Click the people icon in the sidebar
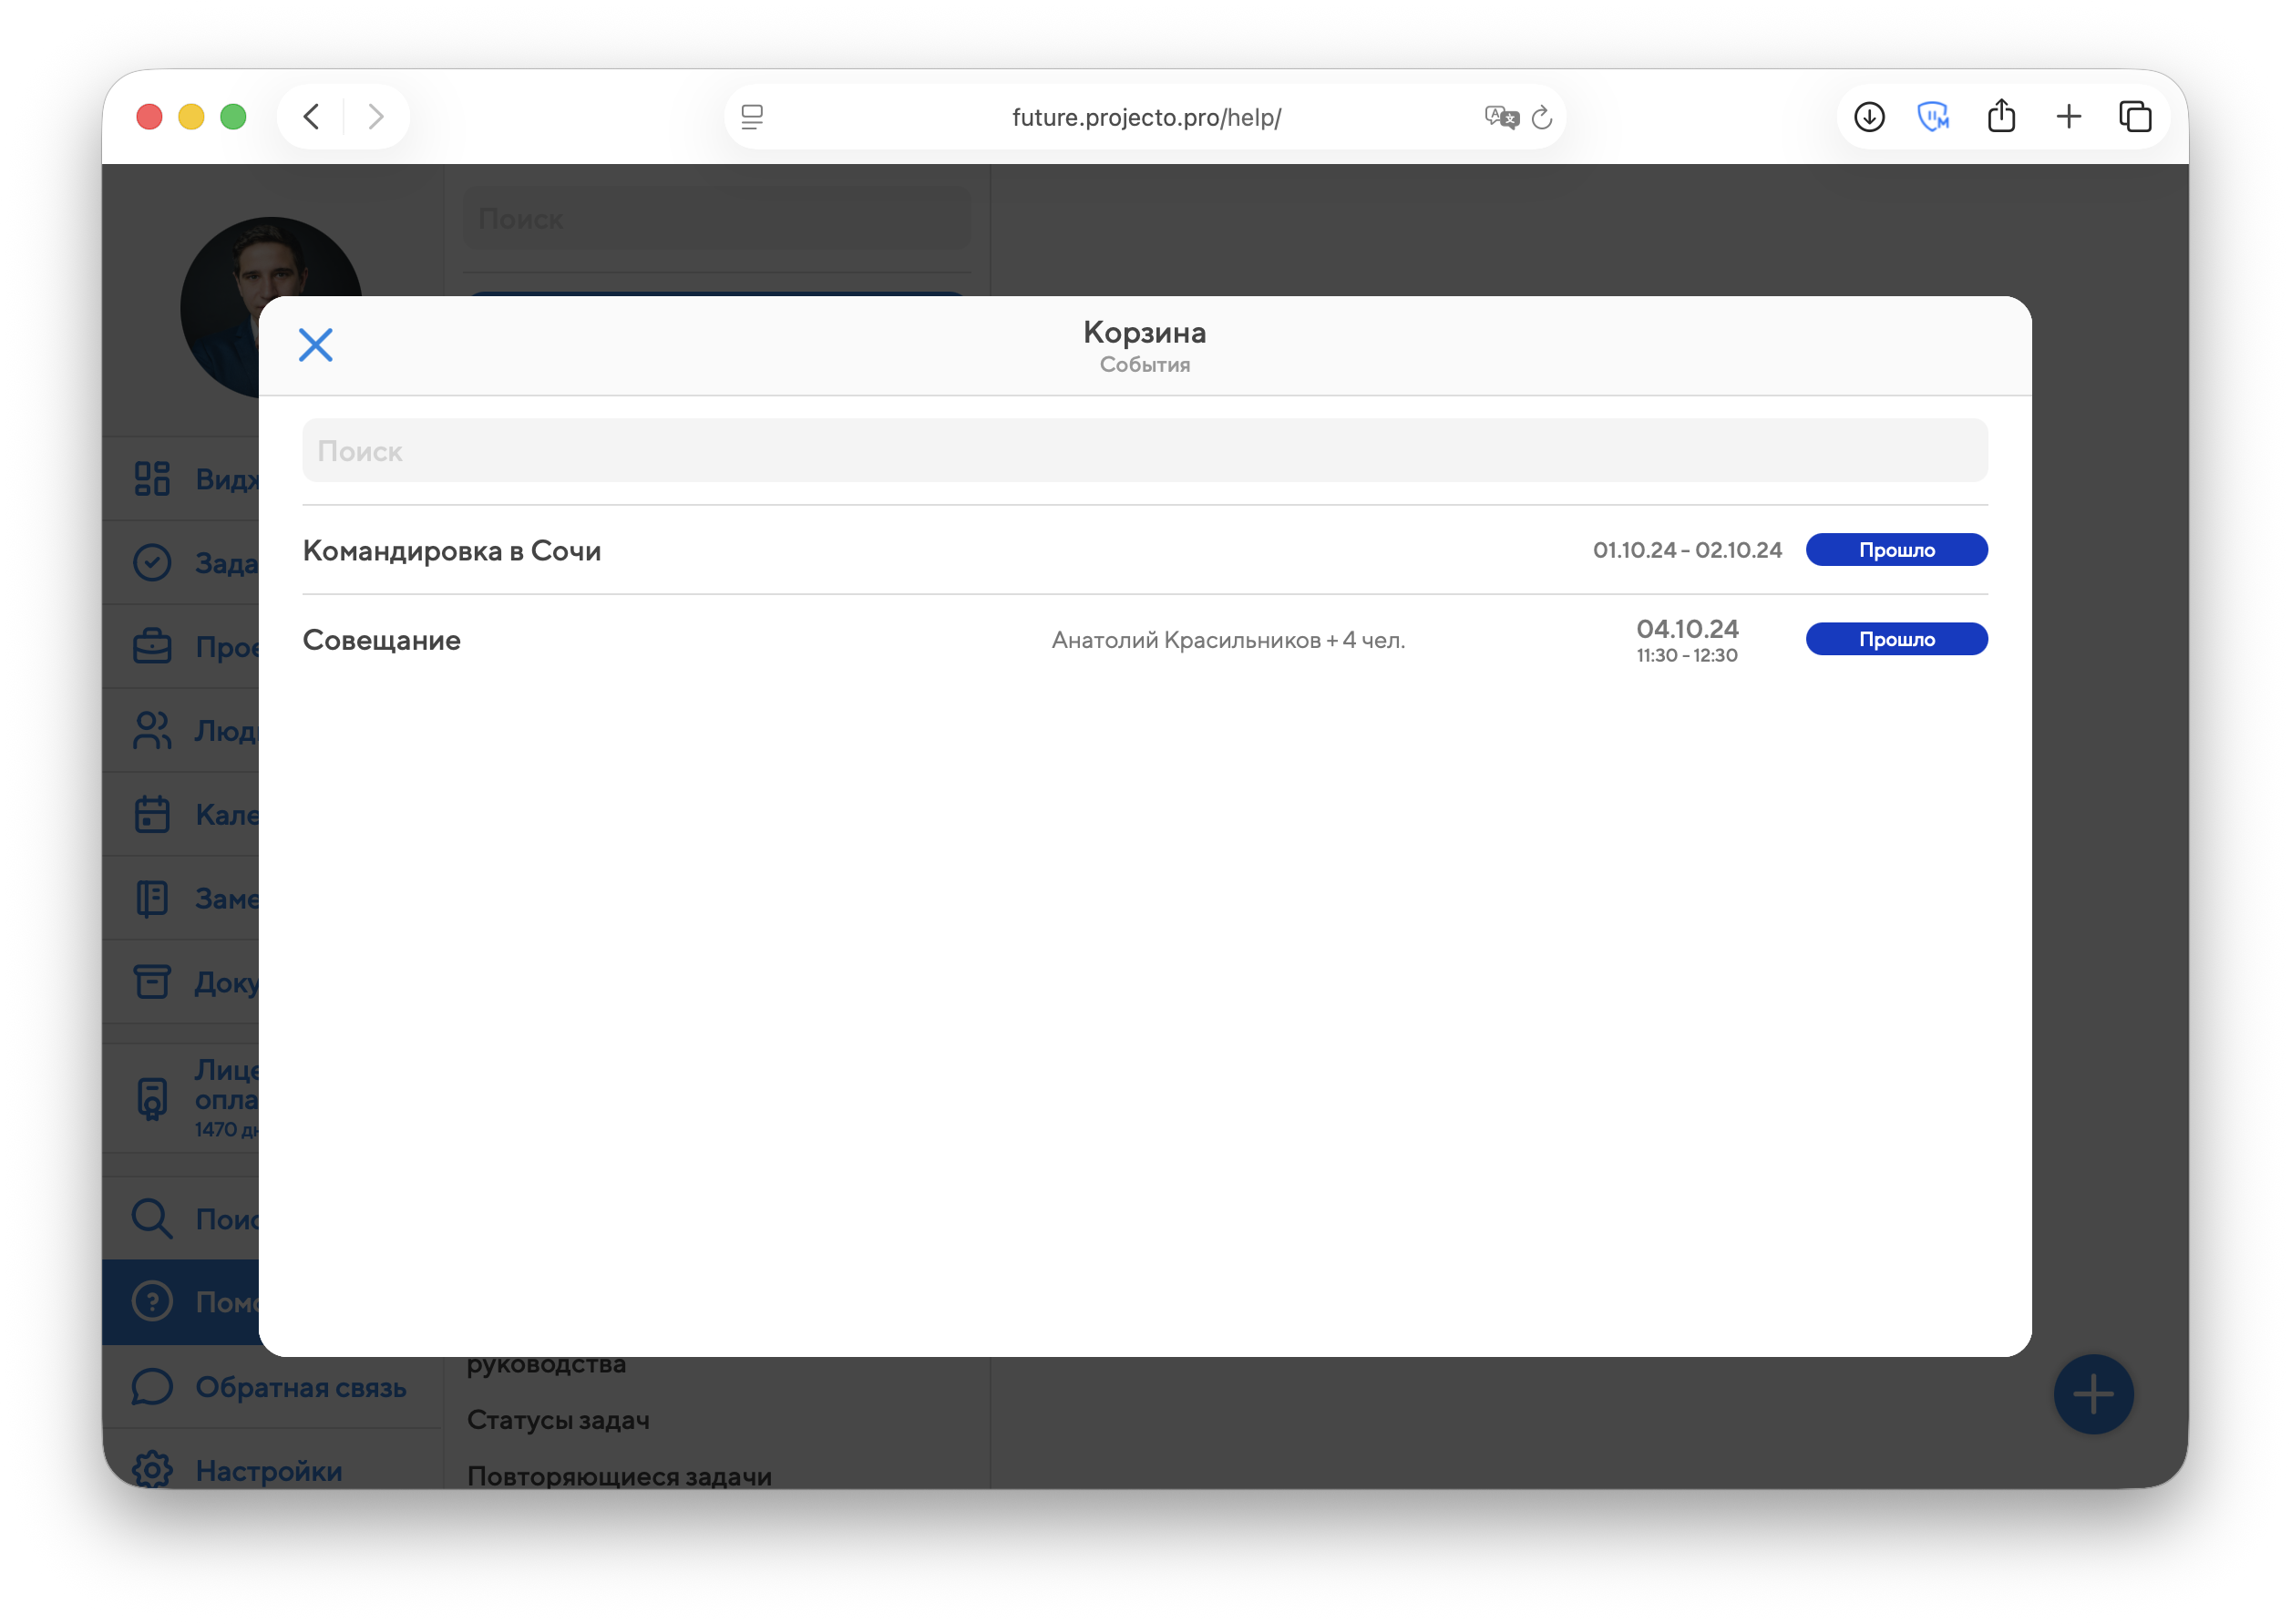Screen dimensions: 2291x1624 [x=152, y=731]
